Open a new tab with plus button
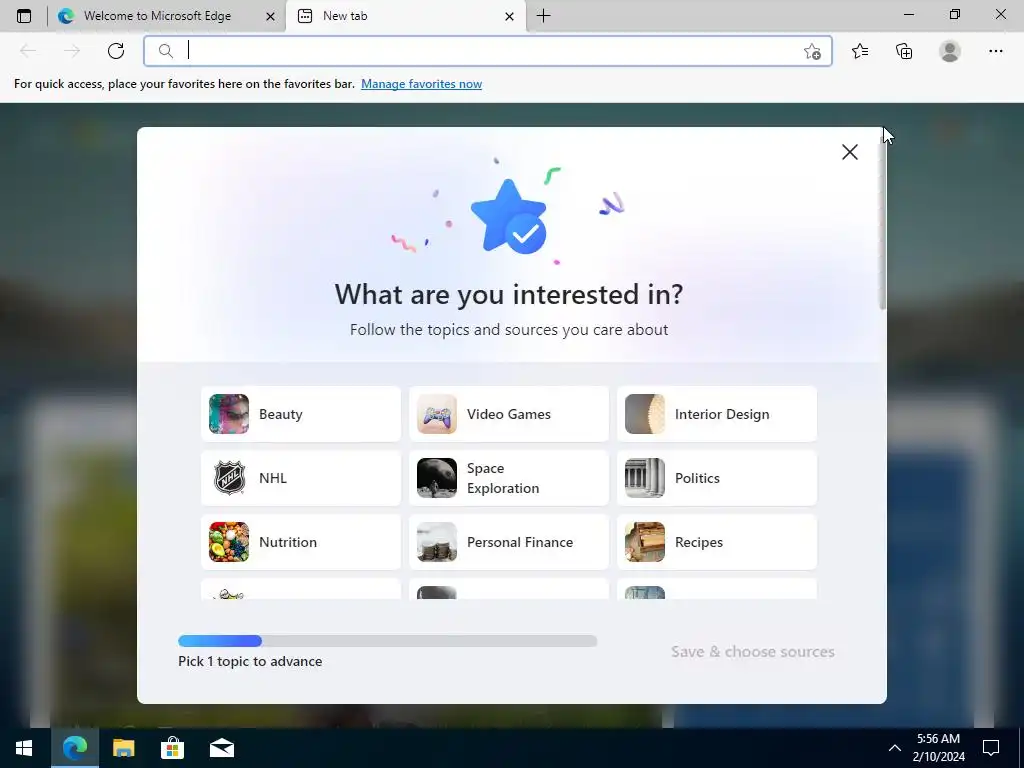Image resolution: width=1024 pixels, height=768 pixels. point(543,16)
